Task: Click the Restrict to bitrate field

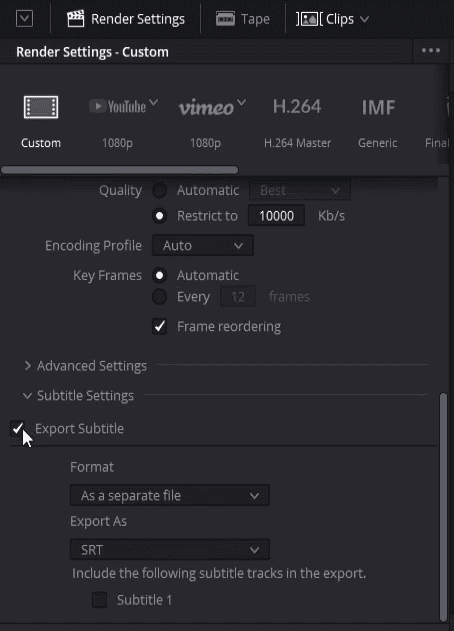Action: (276, 216)
